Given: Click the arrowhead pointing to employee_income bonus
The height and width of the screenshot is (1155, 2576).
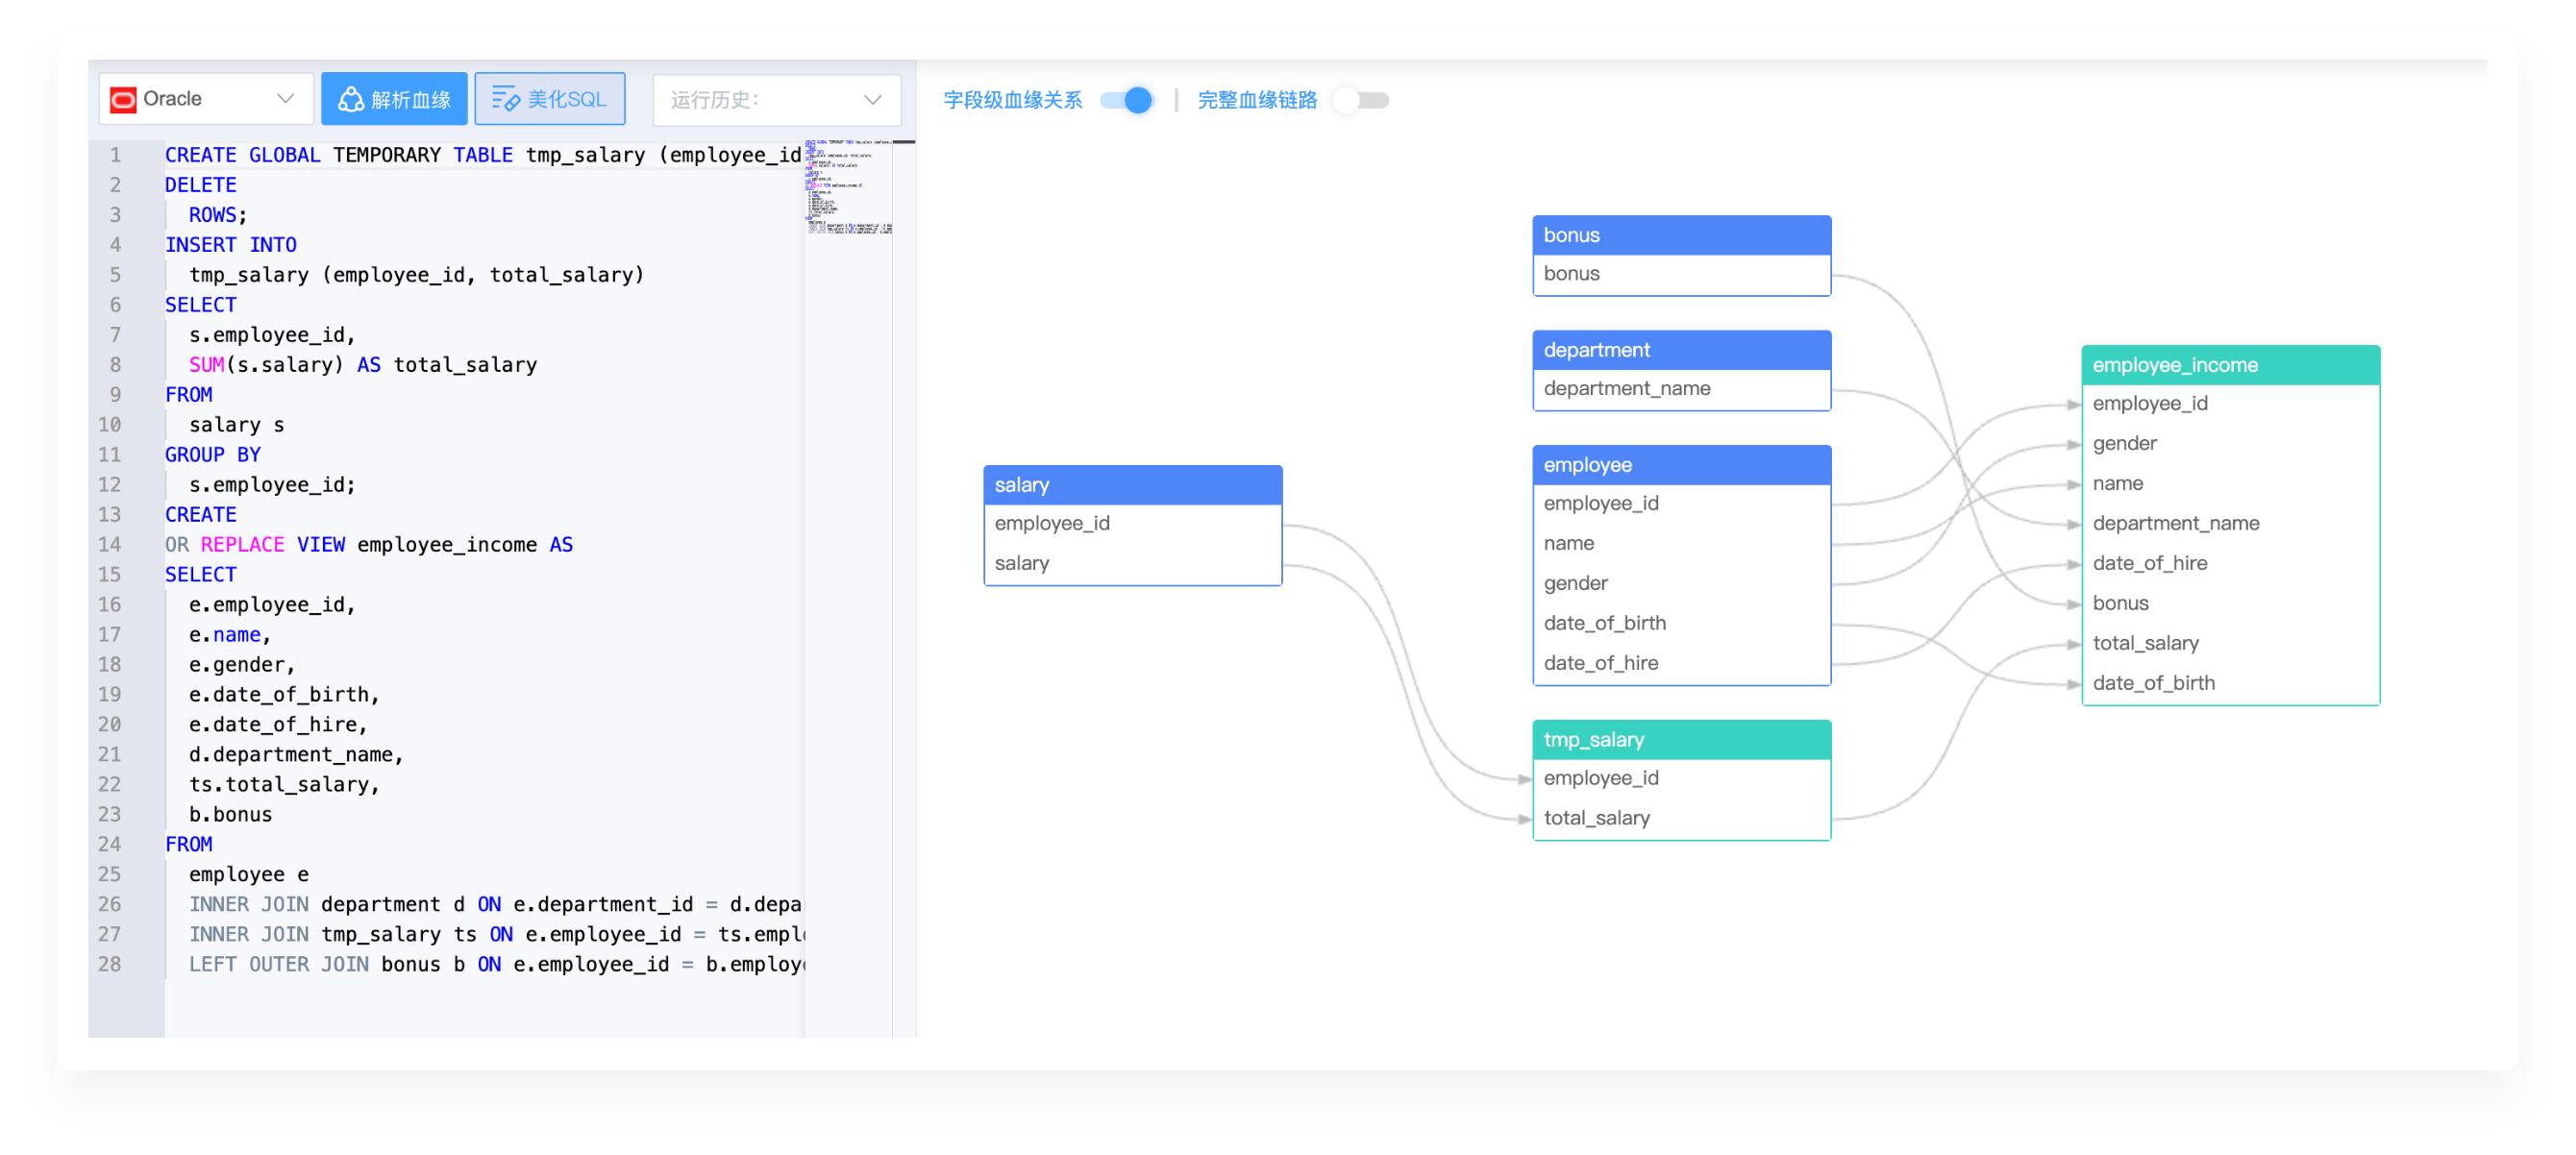Looking at the screenshot, I should click(x=2073, y=604).
